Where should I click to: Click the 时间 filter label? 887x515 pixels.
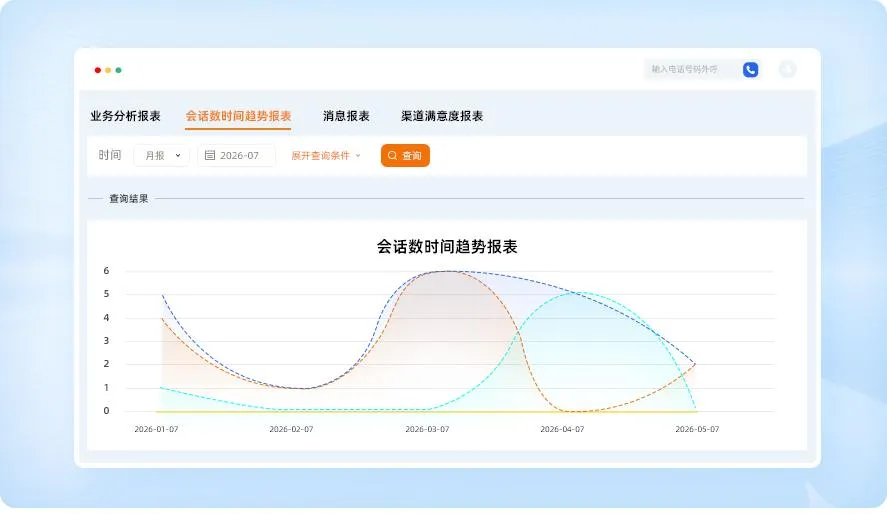[x=110, y=155]
